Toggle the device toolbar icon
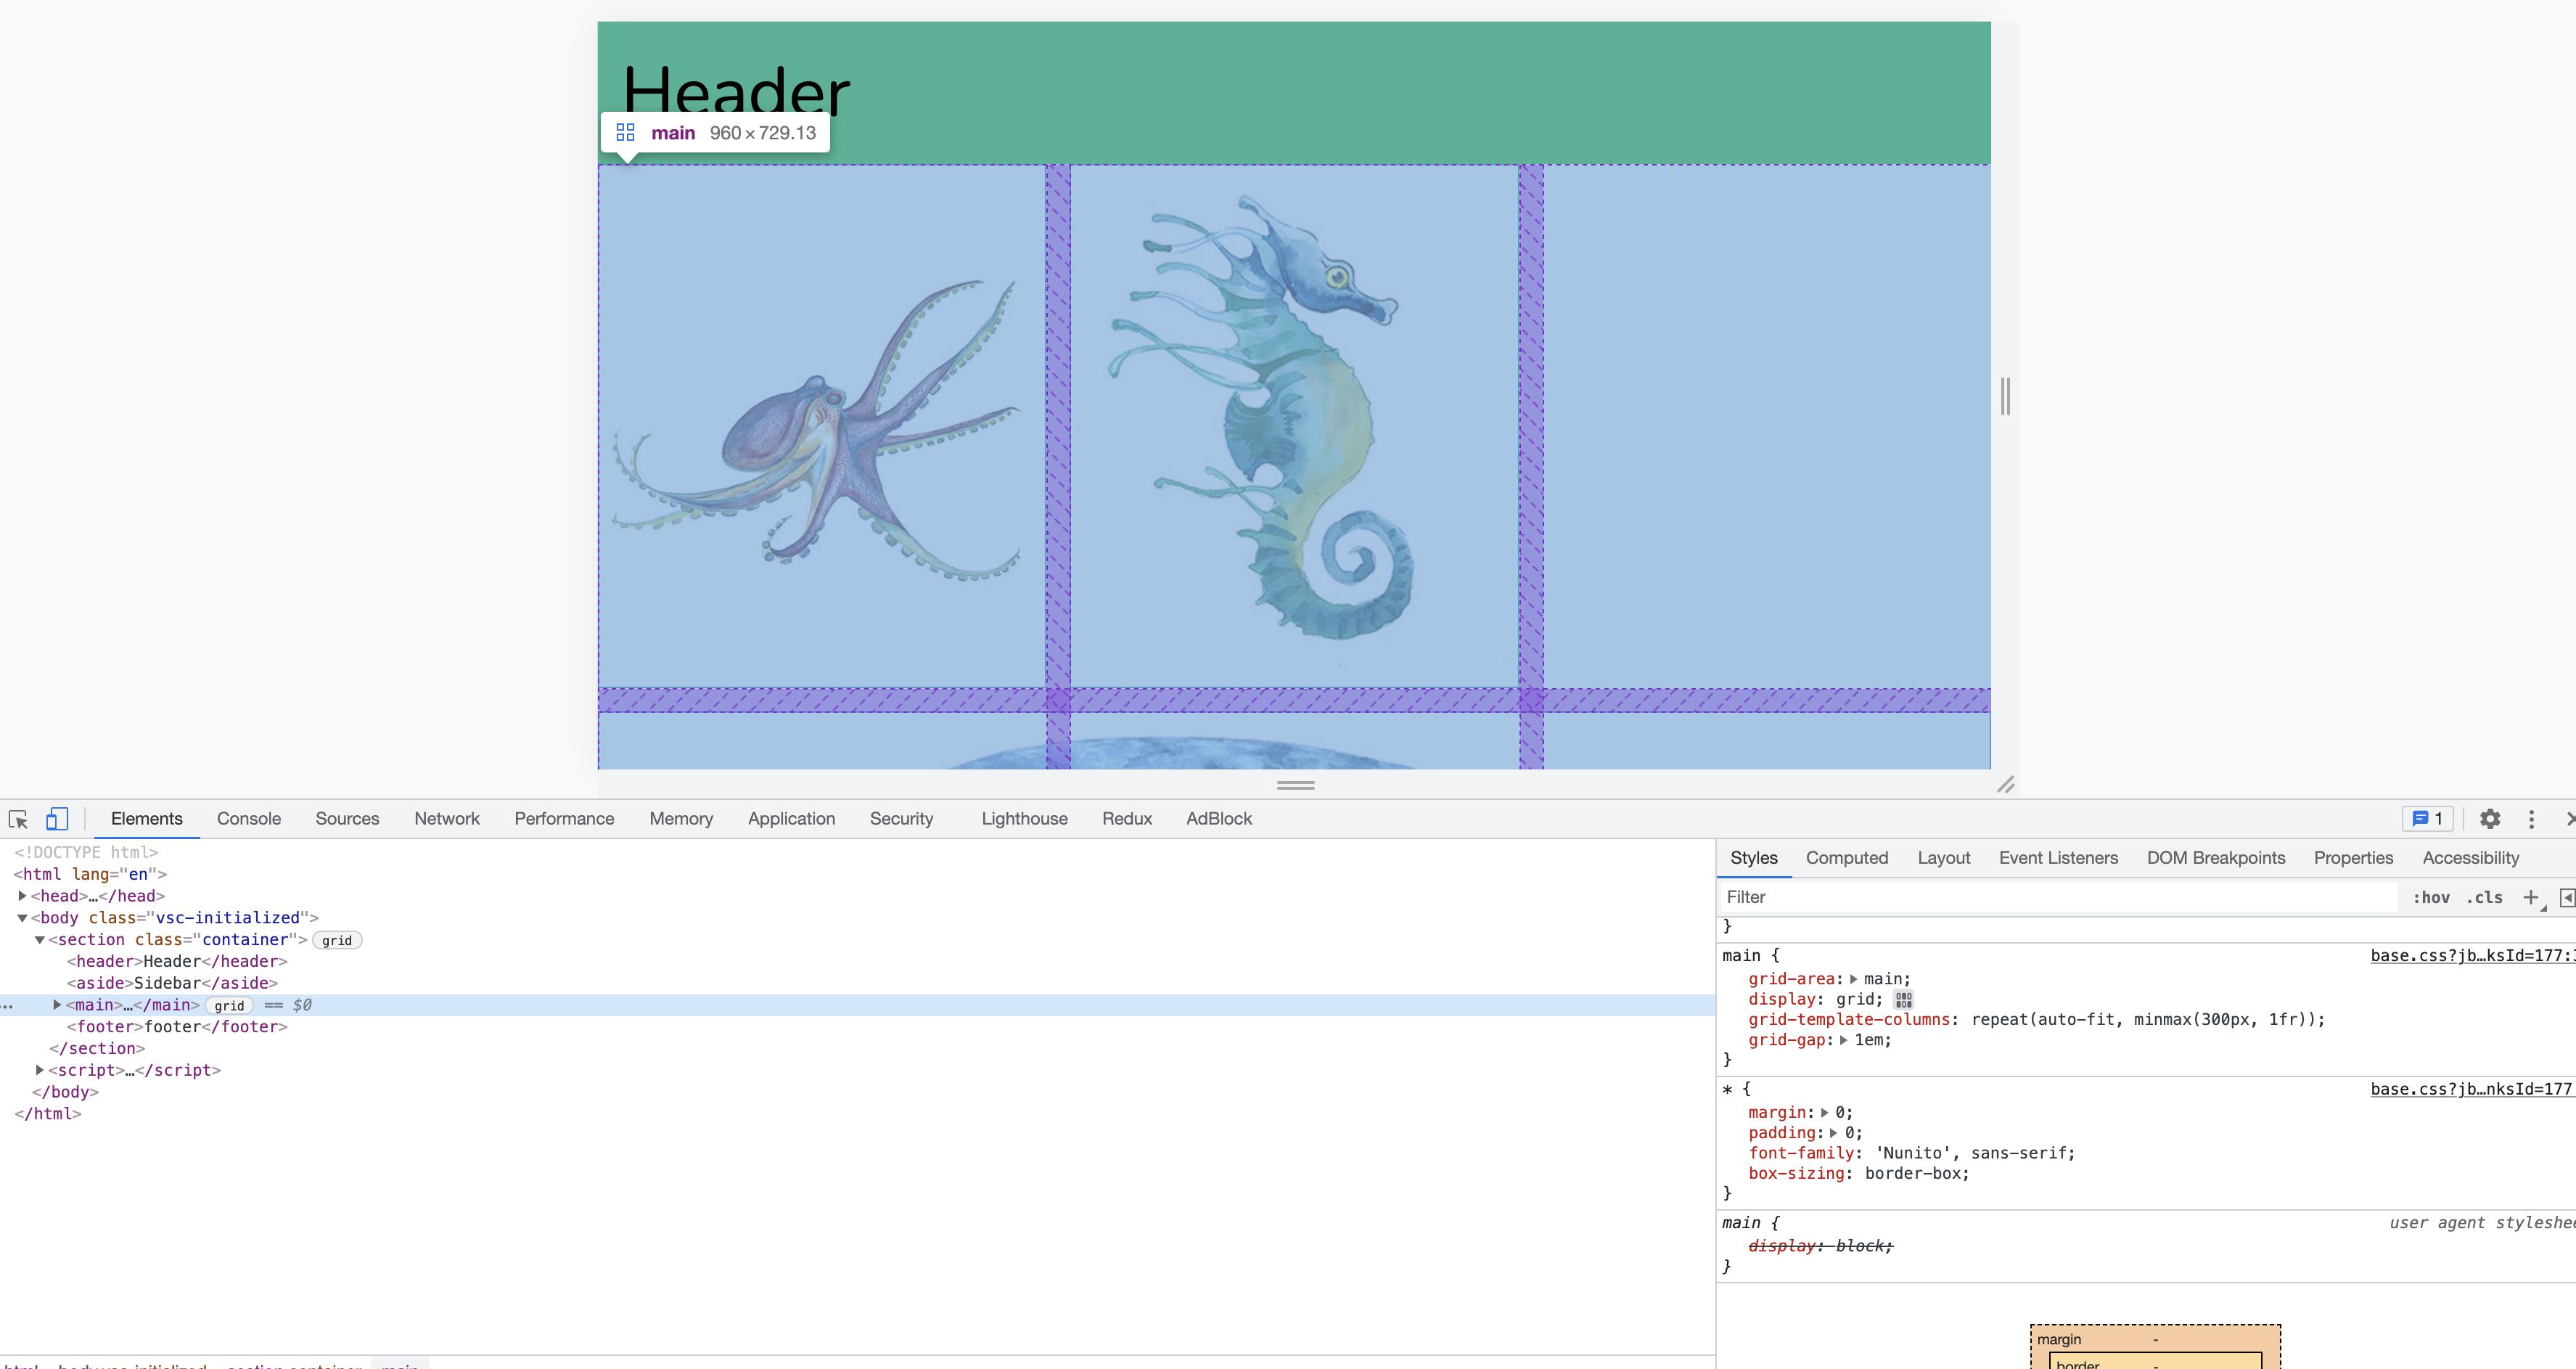 (57, 819)
